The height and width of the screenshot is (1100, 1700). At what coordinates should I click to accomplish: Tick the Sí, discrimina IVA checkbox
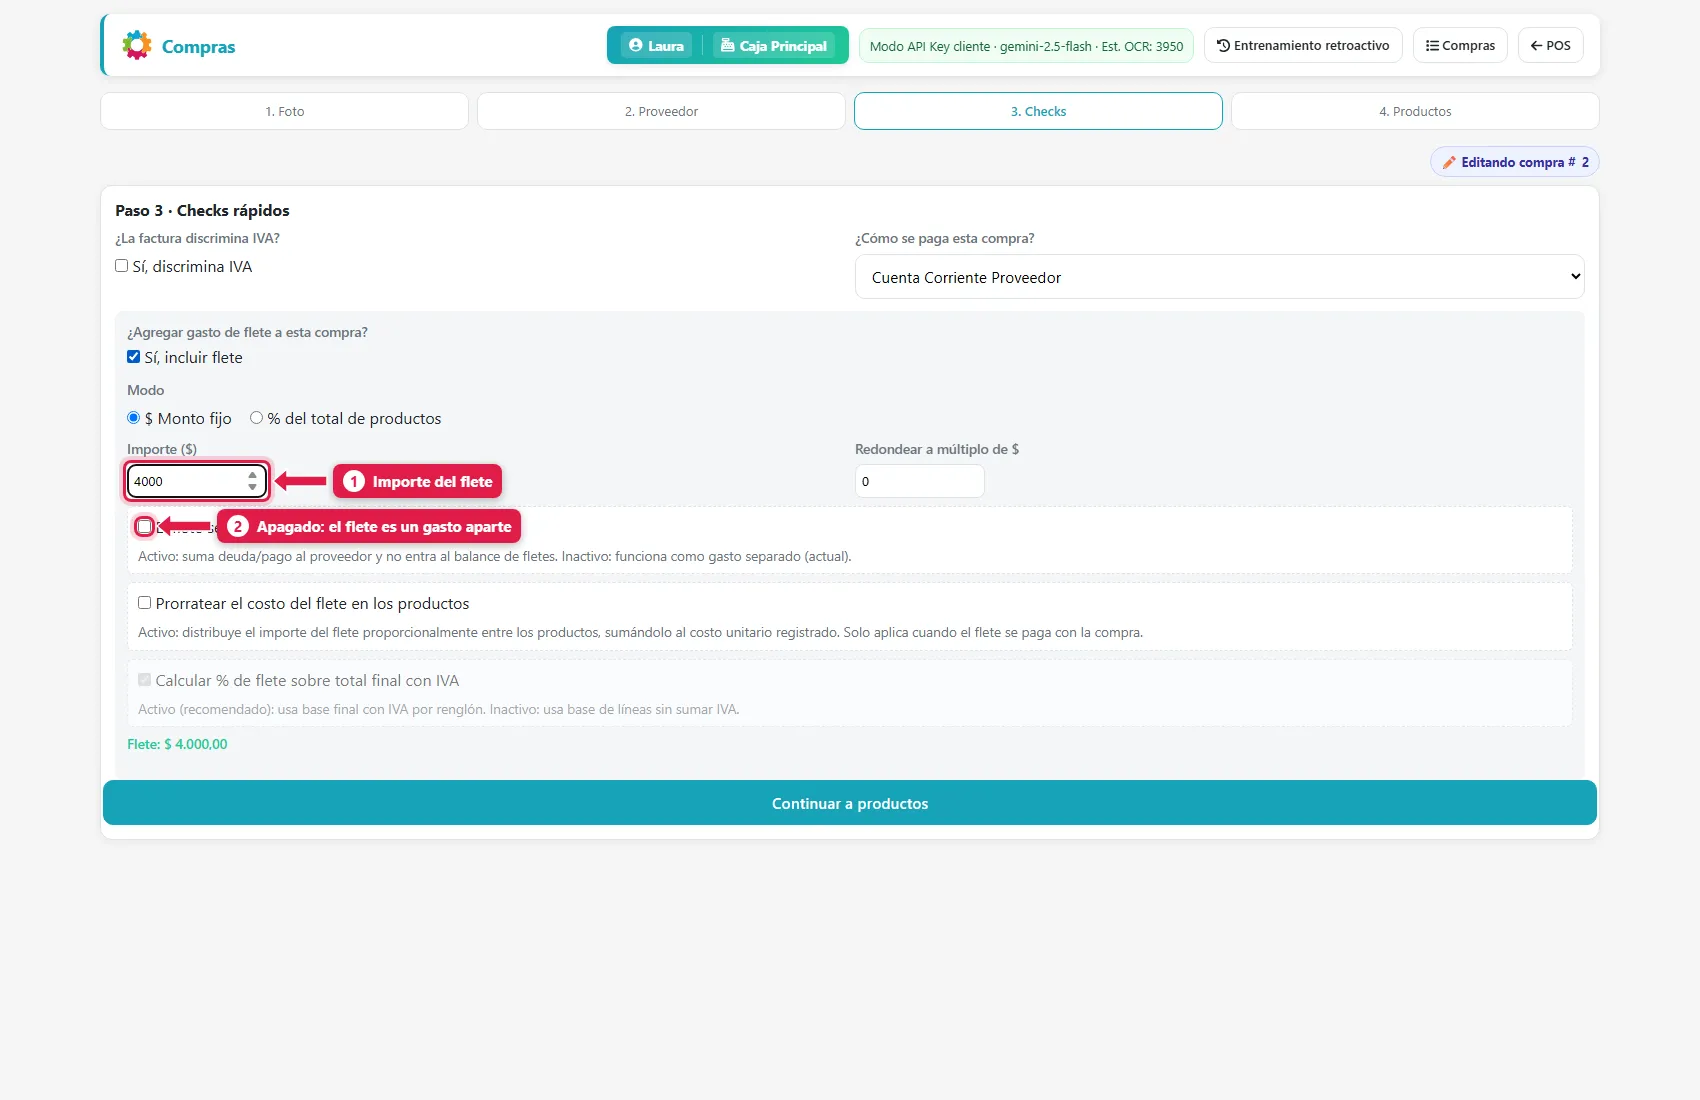[122, 266]
